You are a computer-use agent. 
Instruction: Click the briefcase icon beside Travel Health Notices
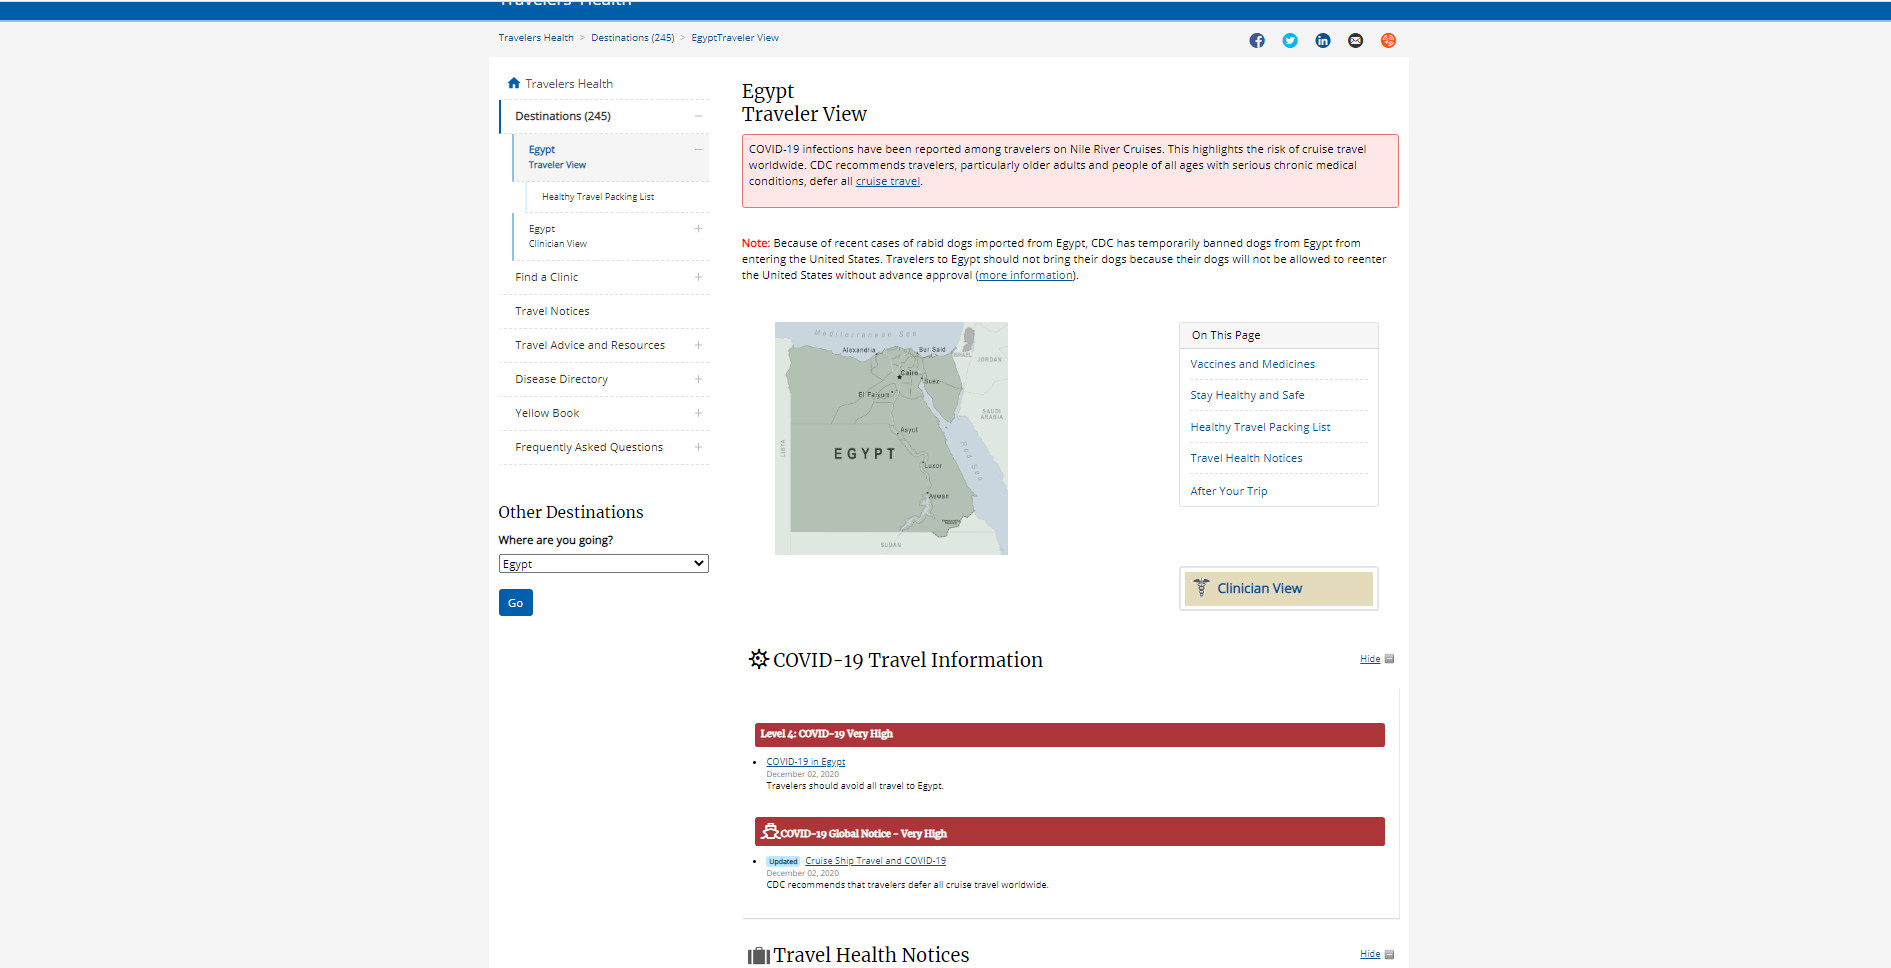[x=758, y=956]
